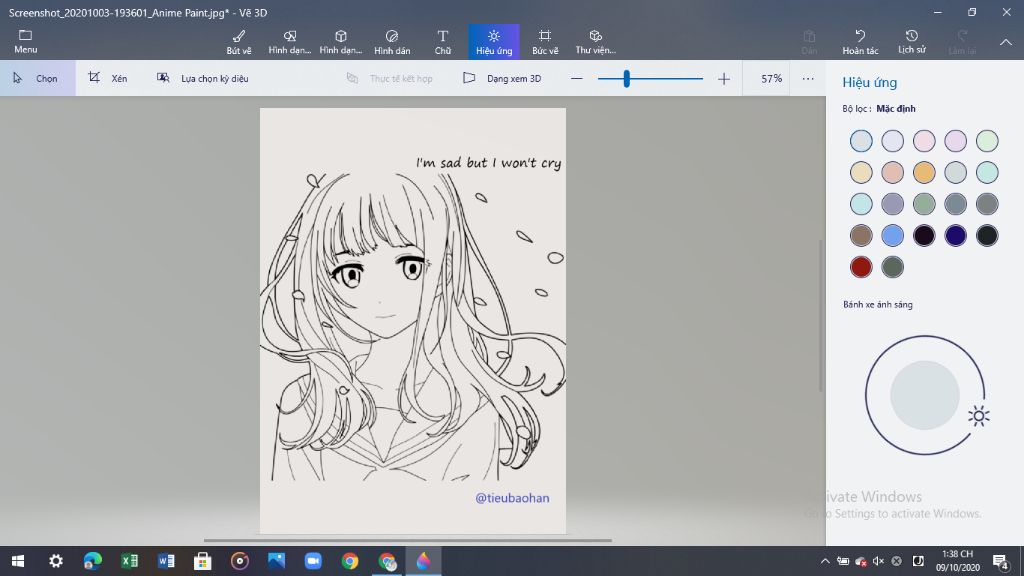The width and height of the screenshot is (1024, 576).
Task: Click the horizontal scrollbar under canvas
Action: pyautogui.click(x=408, y=540)
